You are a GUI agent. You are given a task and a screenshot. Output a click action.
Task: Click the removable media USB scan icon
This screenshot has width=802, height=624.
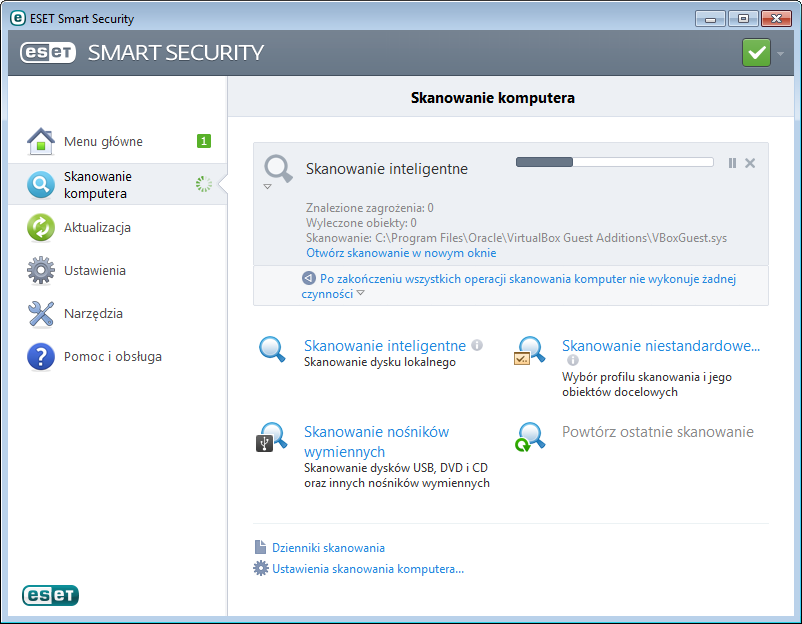point(272,437)
